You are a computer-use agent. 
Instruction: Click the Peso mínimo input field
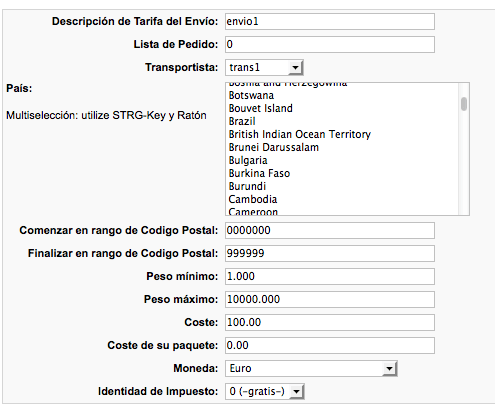(x=330, y=277)
